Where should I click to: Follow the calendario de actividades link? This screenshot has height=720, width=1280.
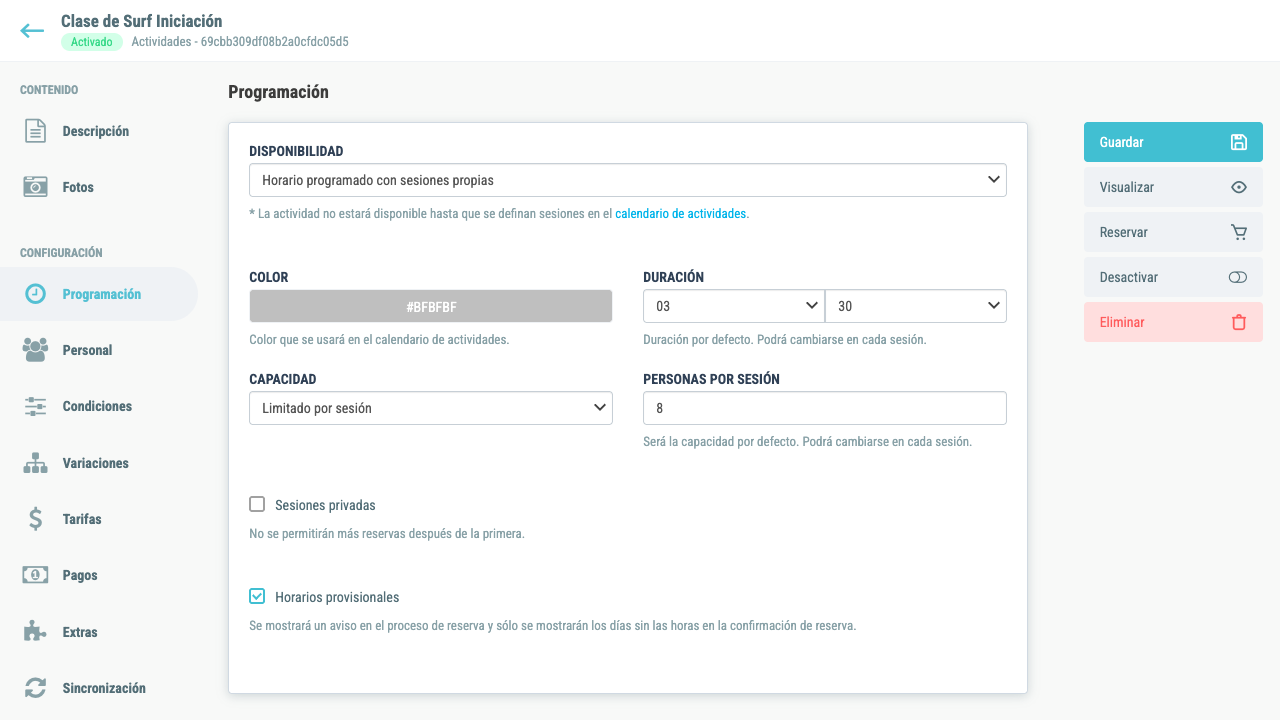pos(680,213)
